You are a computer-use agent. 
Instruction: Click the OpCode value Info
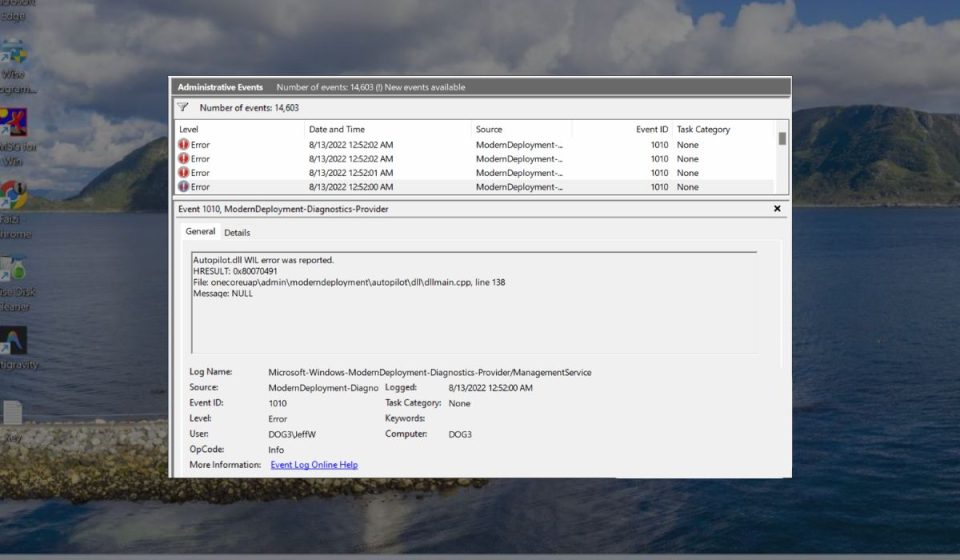click(x=276, y=450)
